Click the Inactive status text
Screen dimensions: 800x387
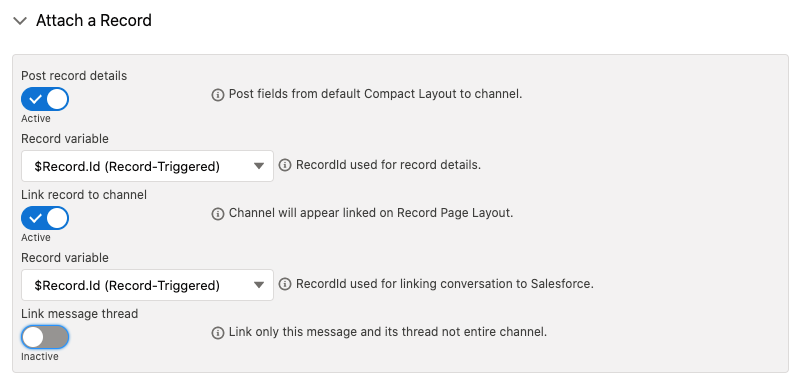[x=40, y=356]
